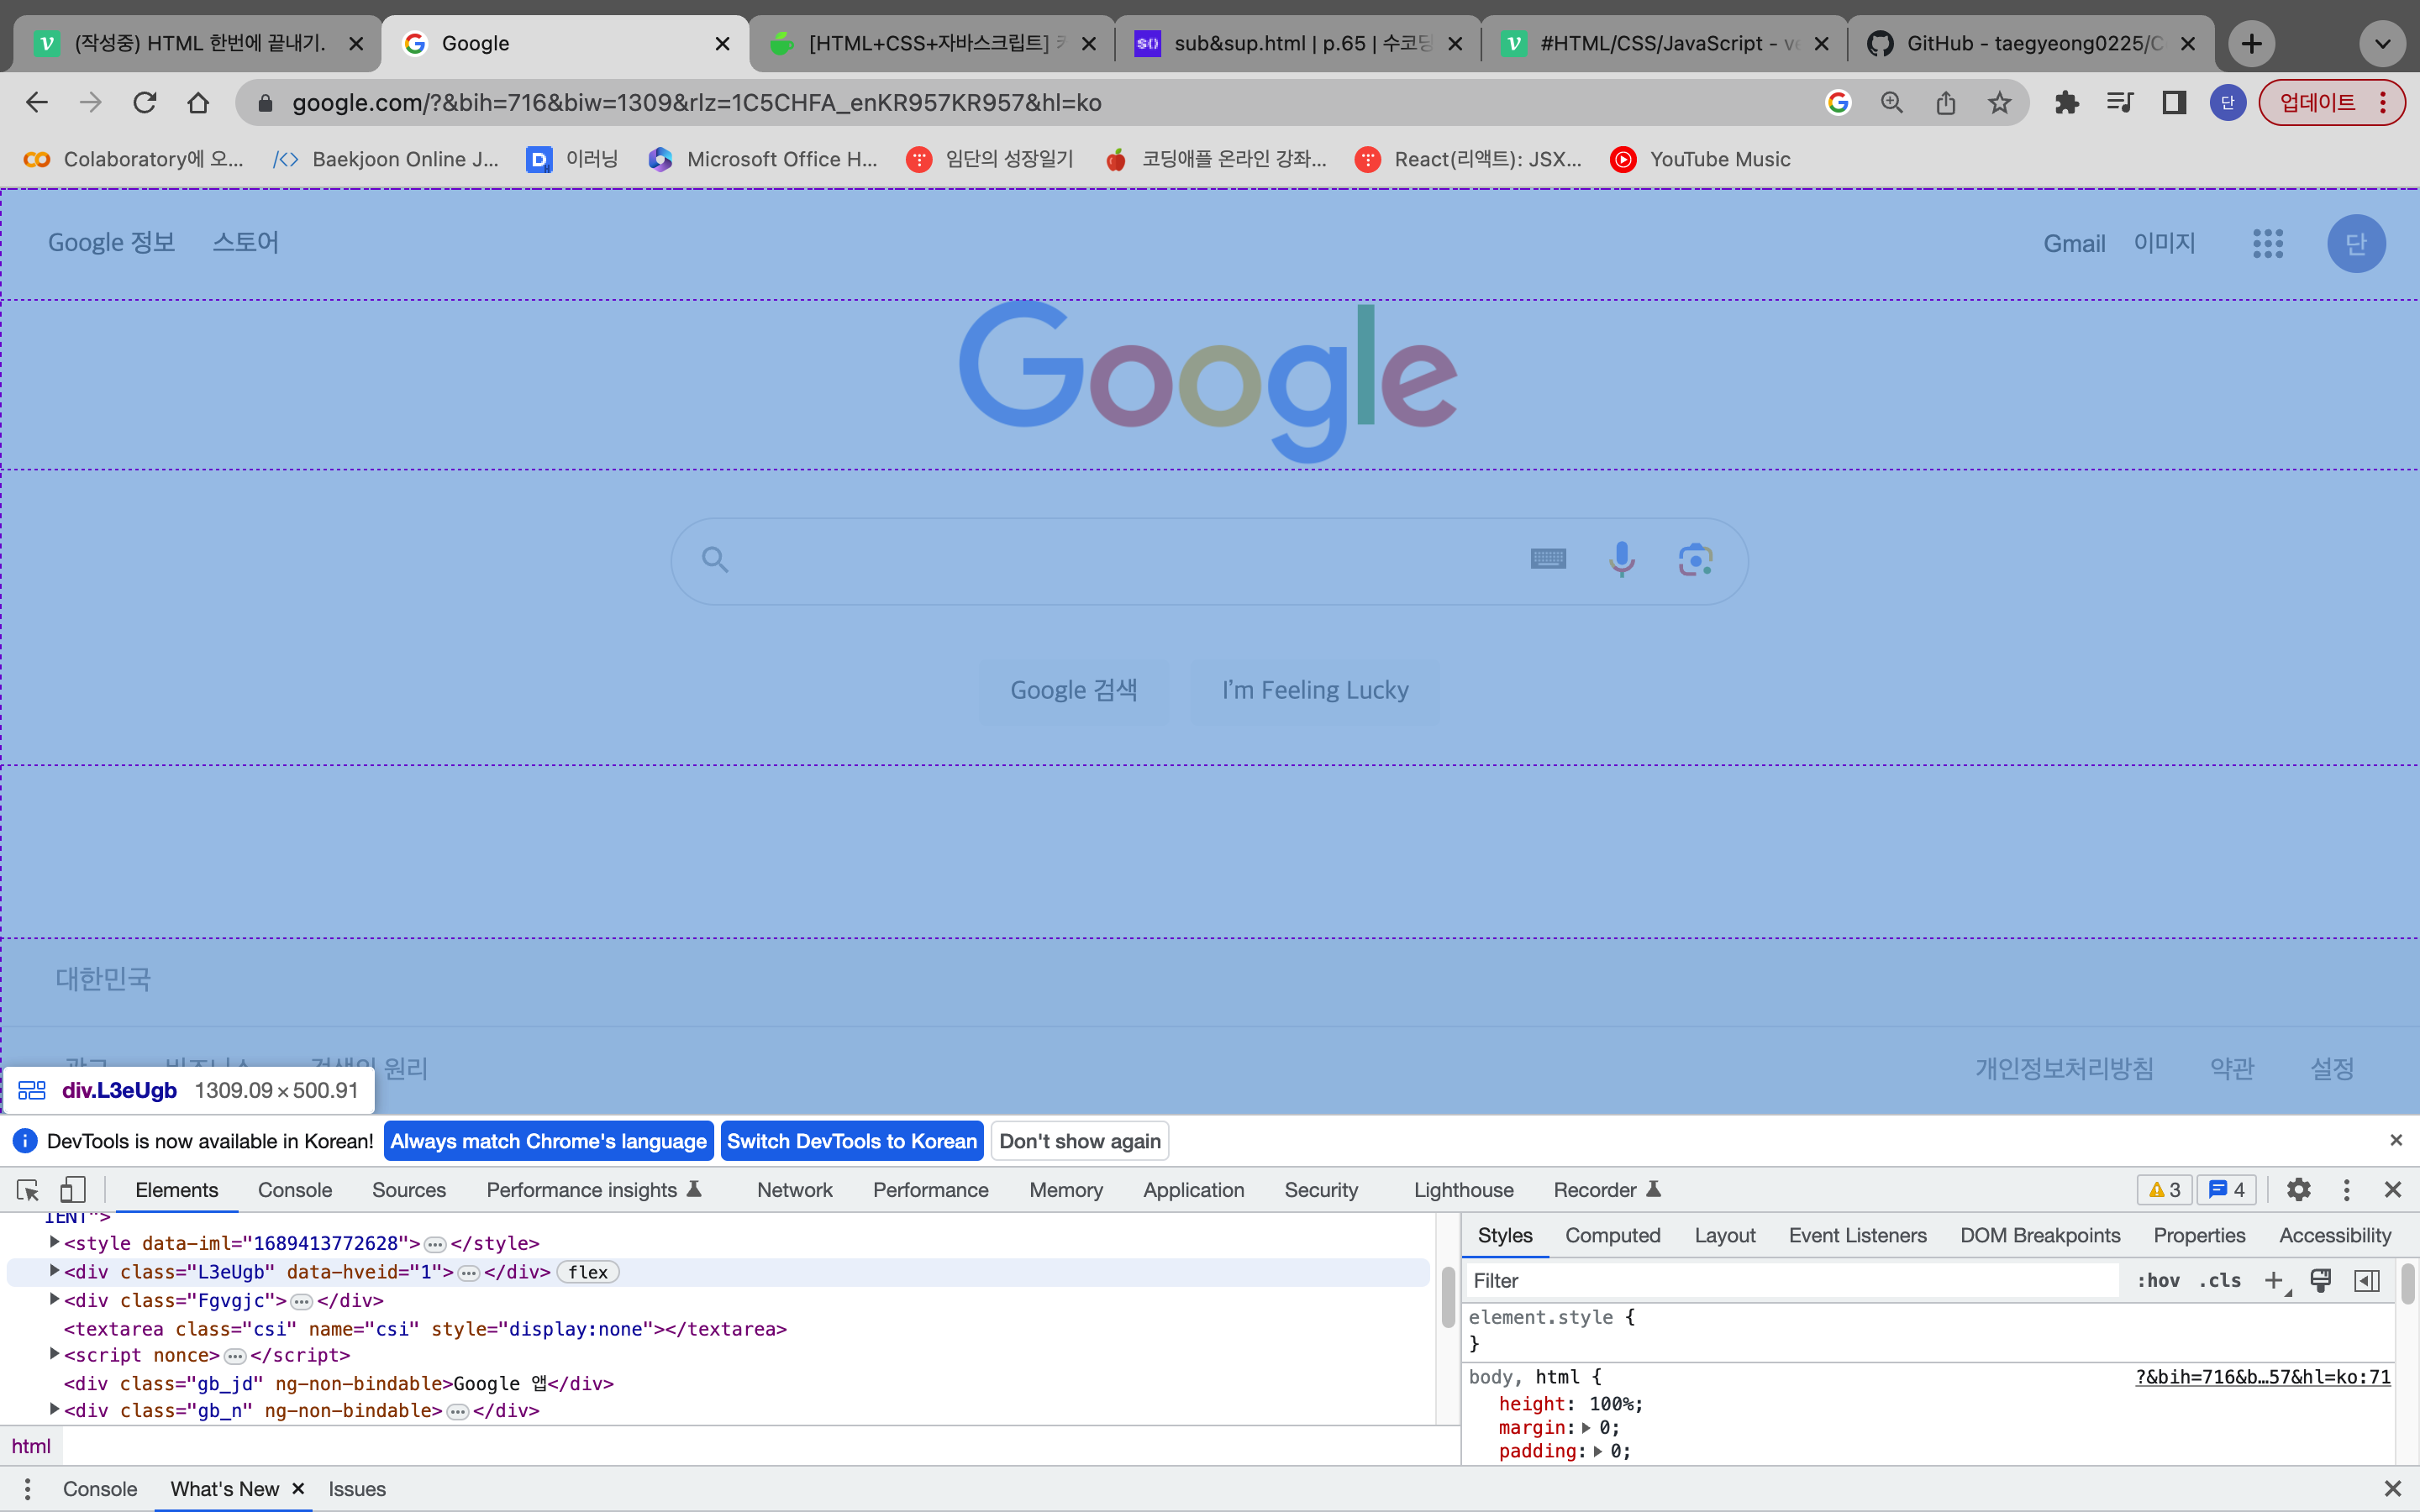Open the Google account icon in address bar
The width and height of the screenshot is (2420, 1512).
click(x=1838, y=102)
